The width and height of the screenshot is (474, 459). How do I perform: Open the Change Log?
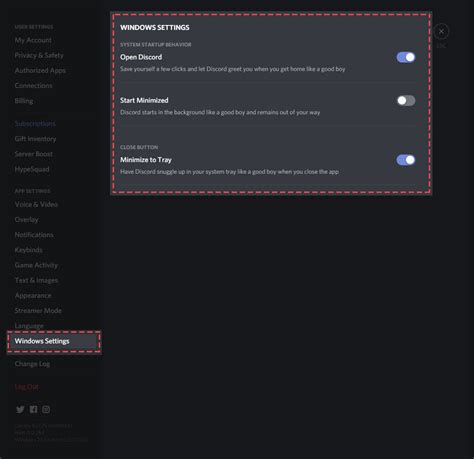tap(32, 364)
